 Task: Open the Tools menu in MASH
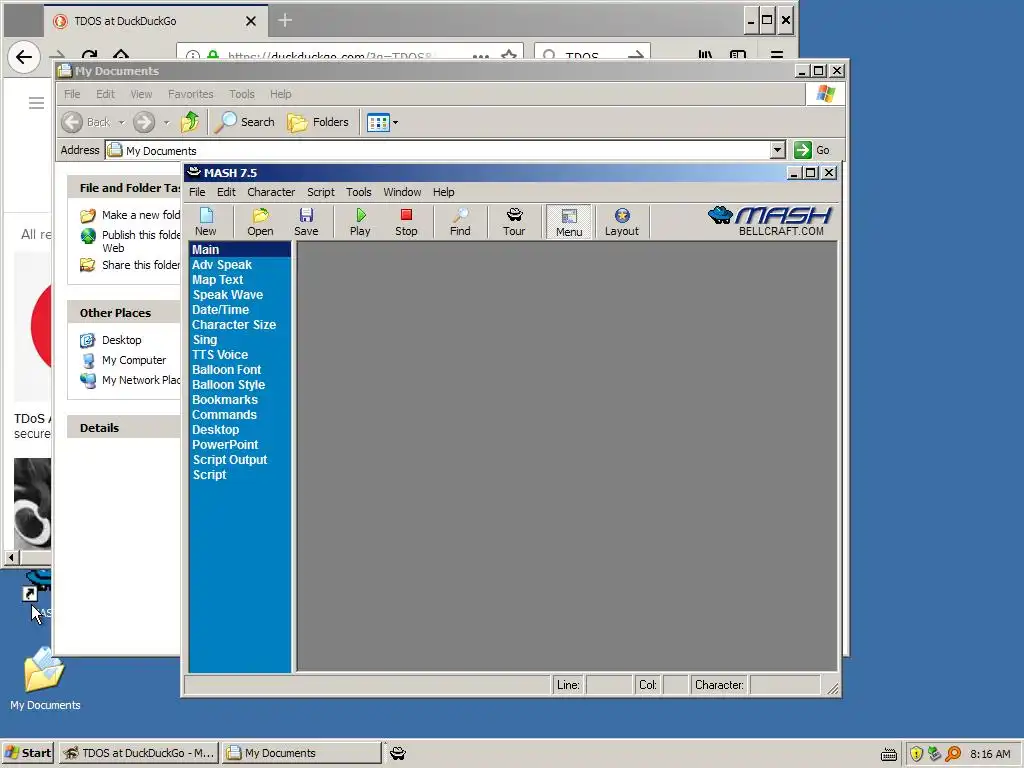click(359, 192)
